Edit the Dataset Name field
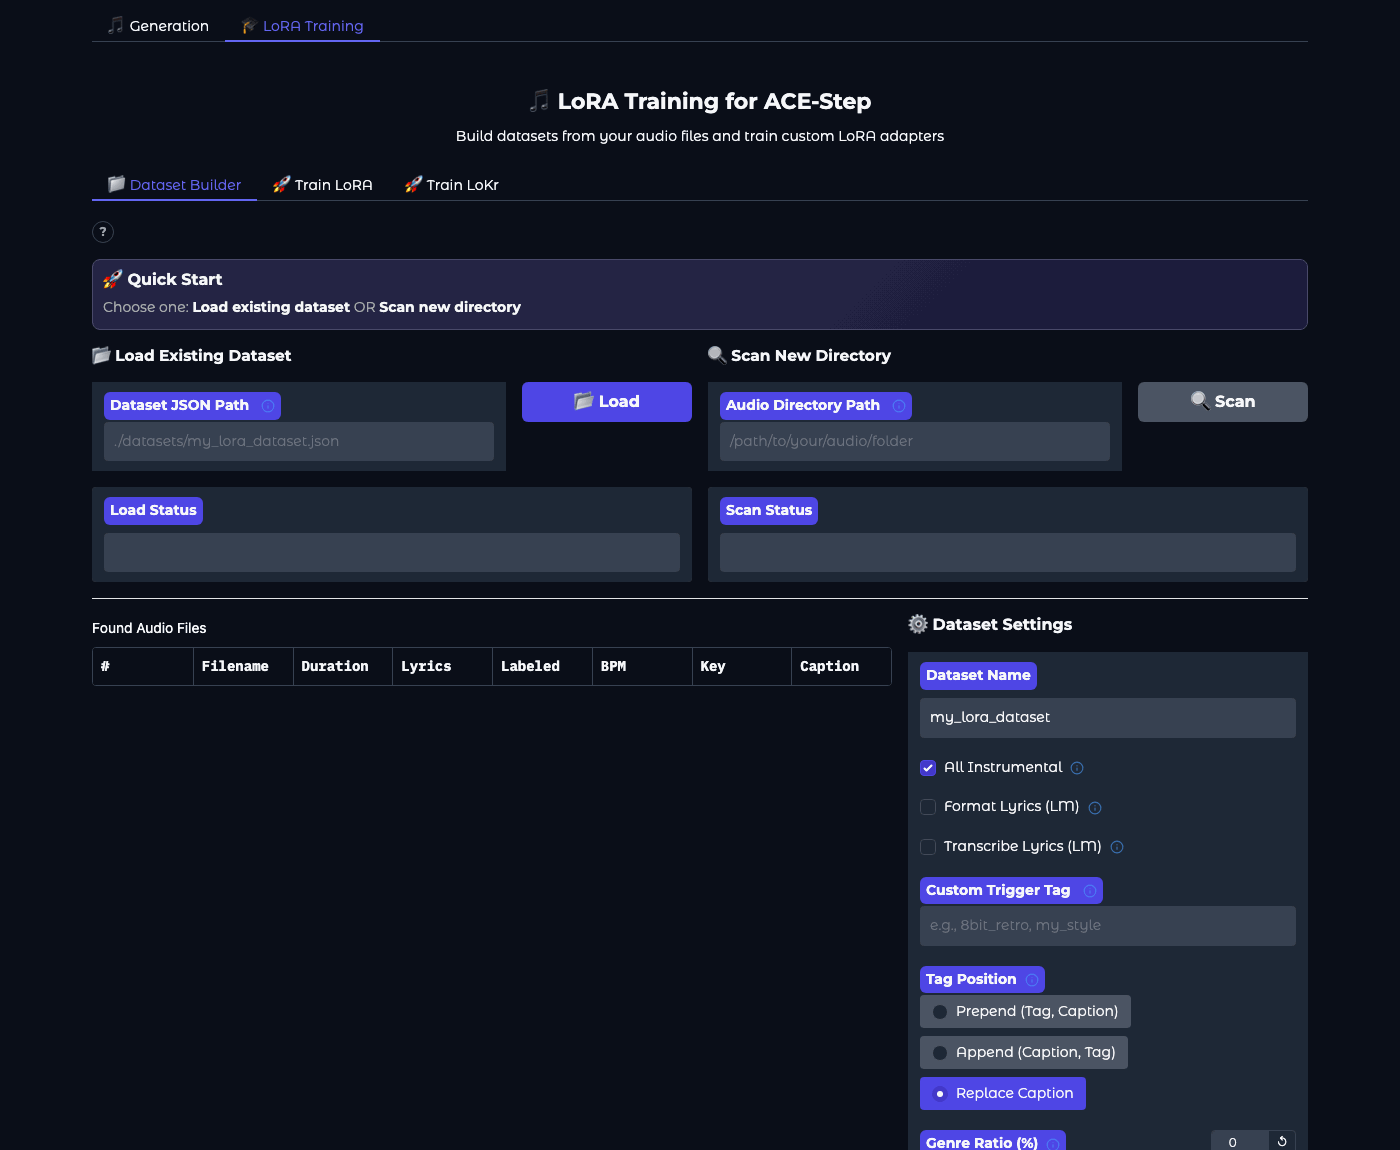This screenshot has height=1150, width=1400. click(x=1108, y=718)
